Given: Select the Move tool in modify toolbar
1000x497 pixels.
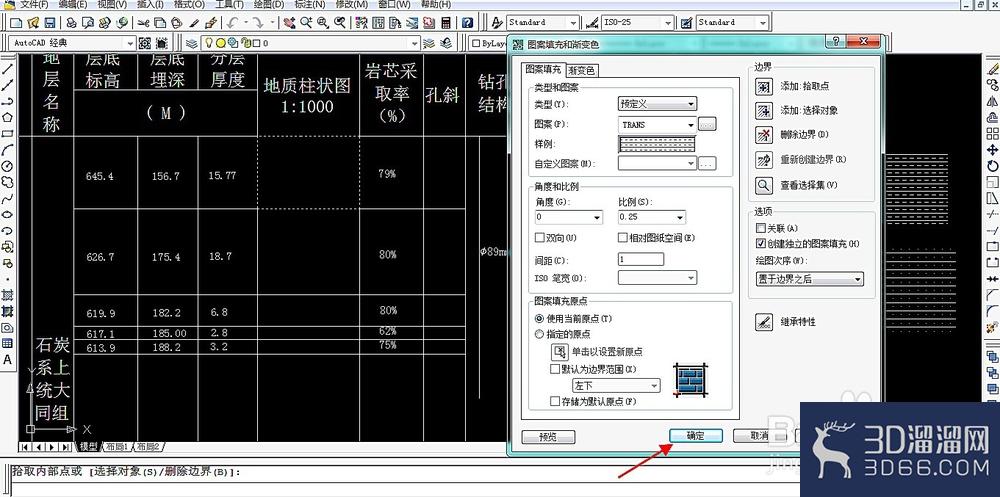Looking at the screenshot, I should point(992,150).
